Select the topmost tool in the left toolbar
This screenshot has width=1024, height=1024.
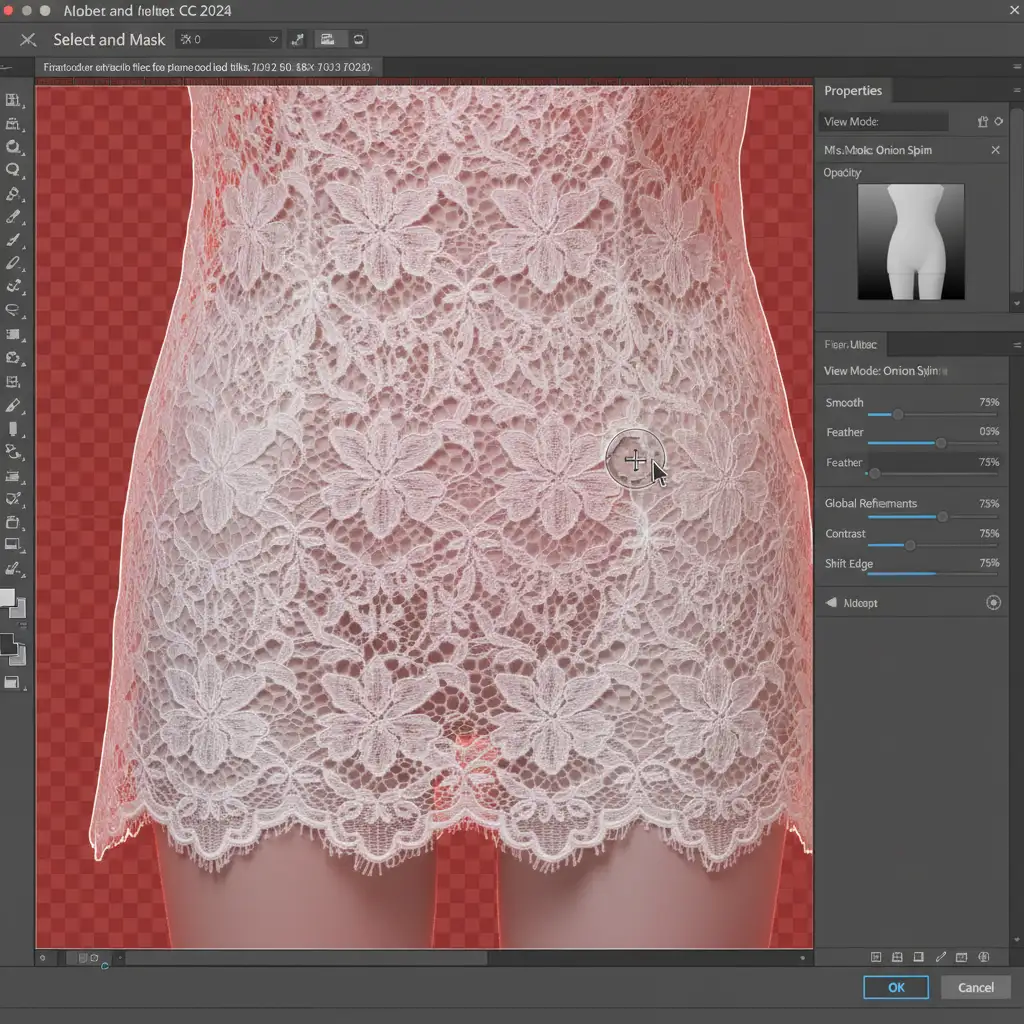pyautogui.click(x=13, y=101)
